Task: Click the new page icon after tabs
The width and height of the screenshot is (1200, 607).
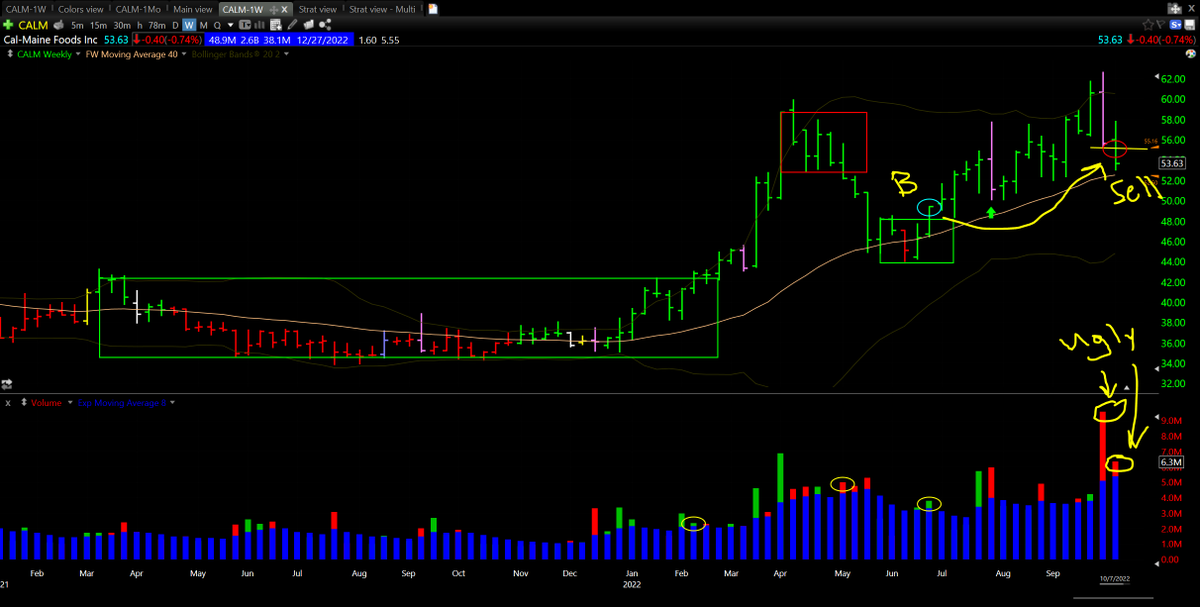Action: [433, 9]
